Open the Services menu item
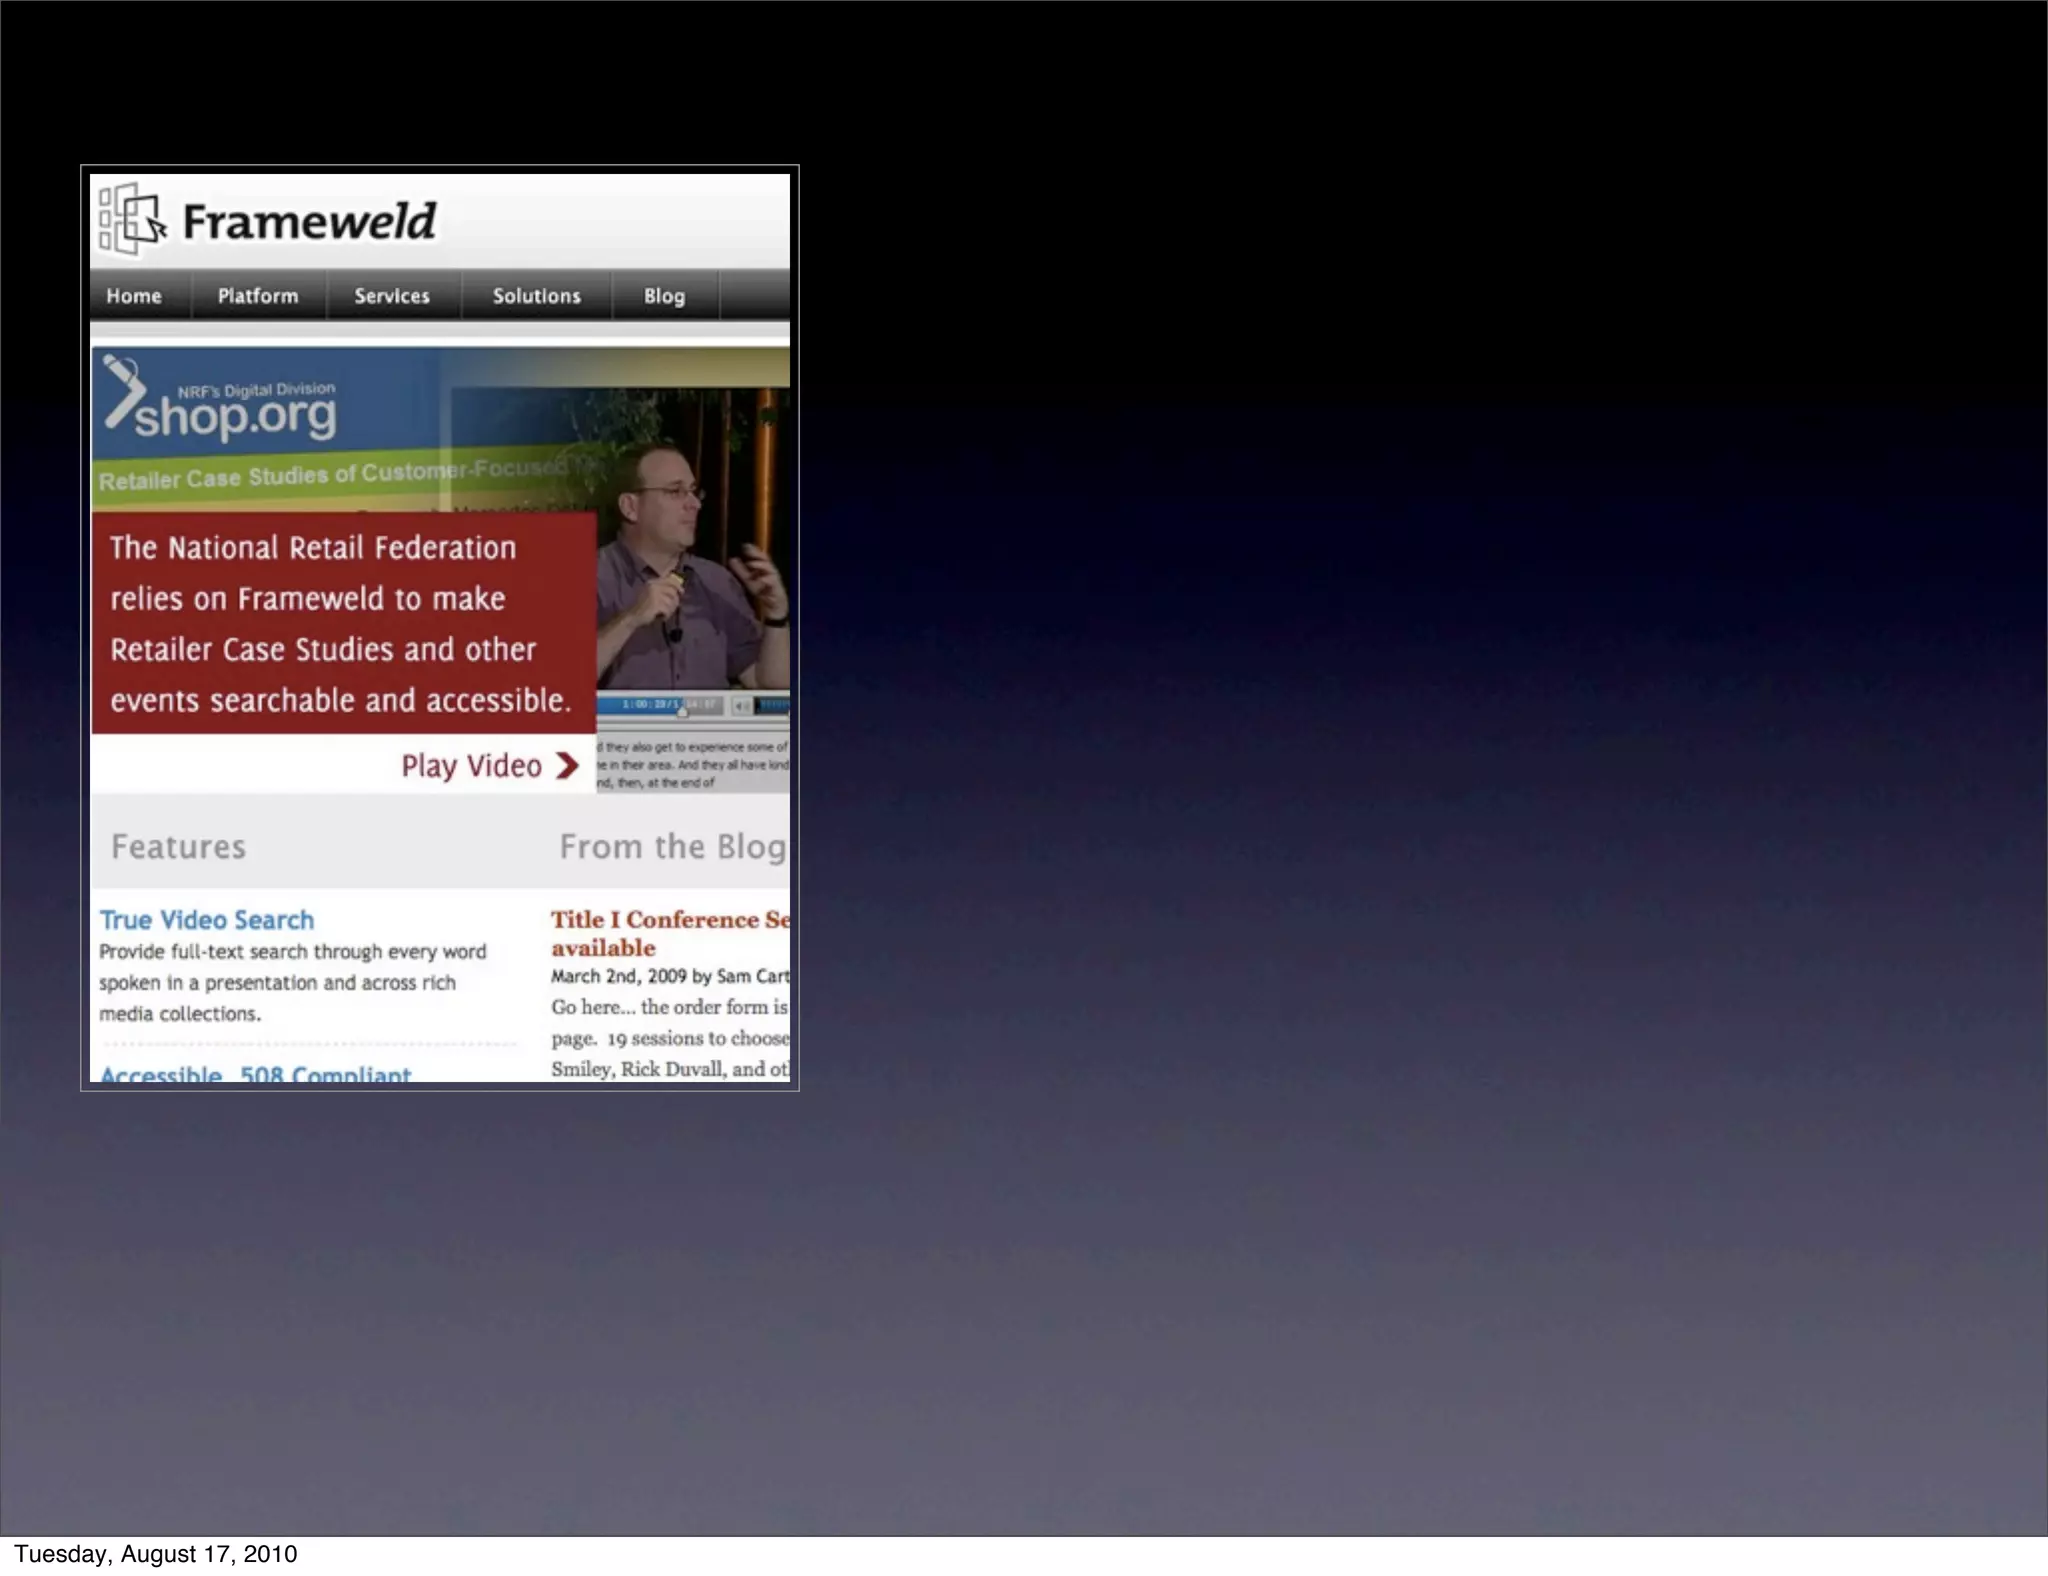2048x1576 pixels. click(392, 296)
